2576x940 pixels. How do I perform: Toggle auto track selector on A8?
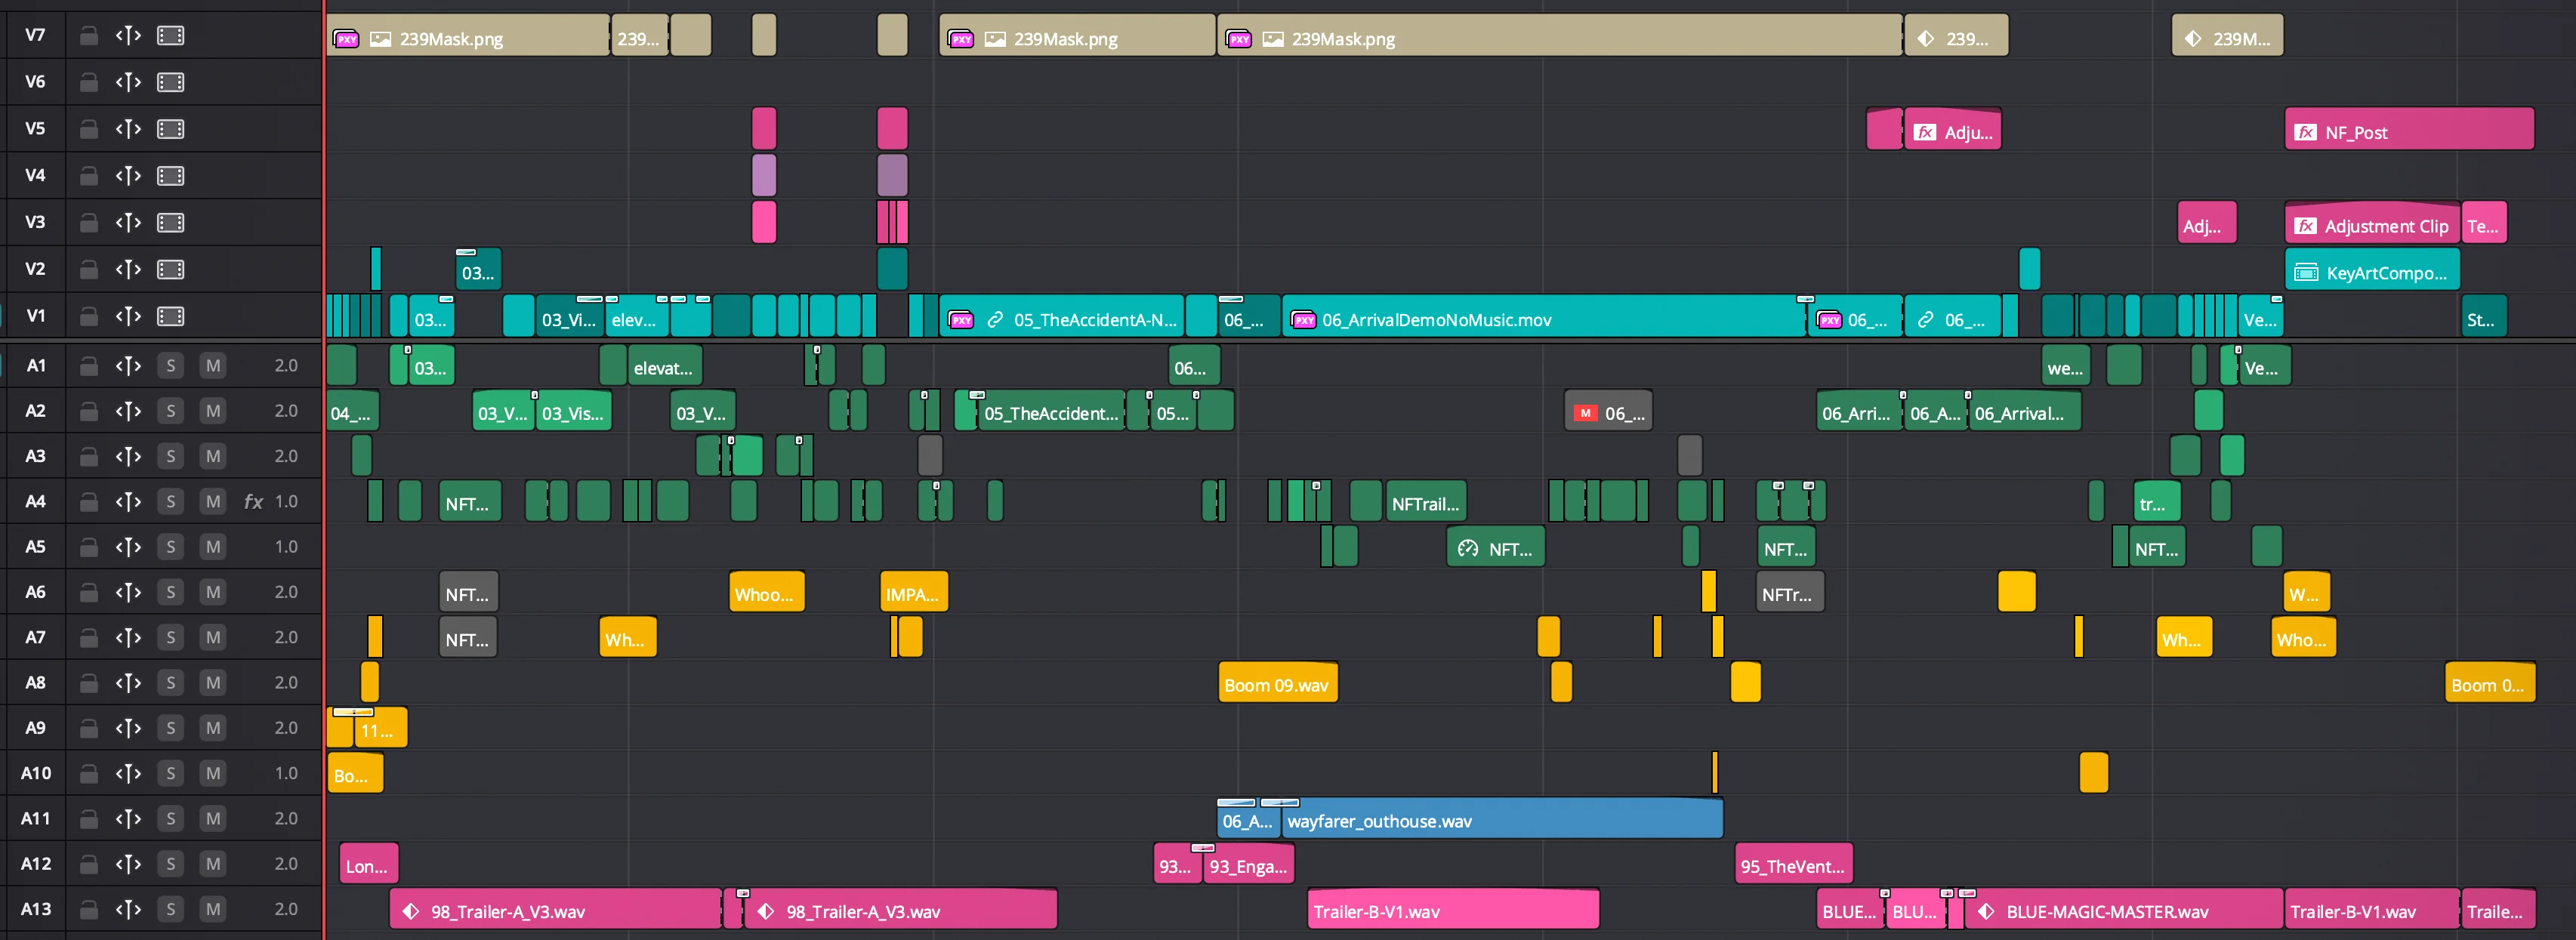[x=128, y=683]
